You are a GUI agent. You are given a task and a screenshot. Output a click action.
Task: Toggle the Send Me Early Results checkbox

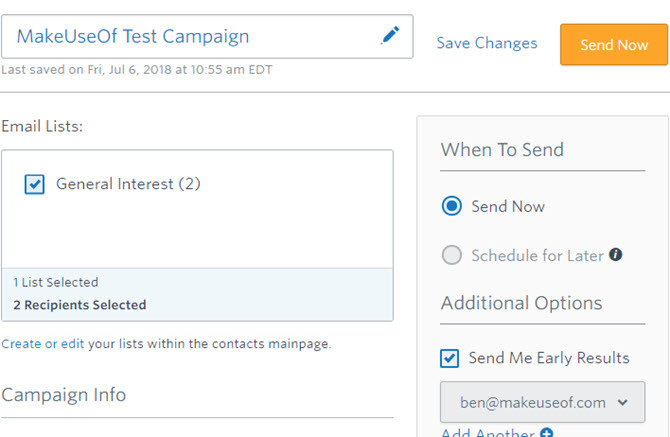pos(450,358)
